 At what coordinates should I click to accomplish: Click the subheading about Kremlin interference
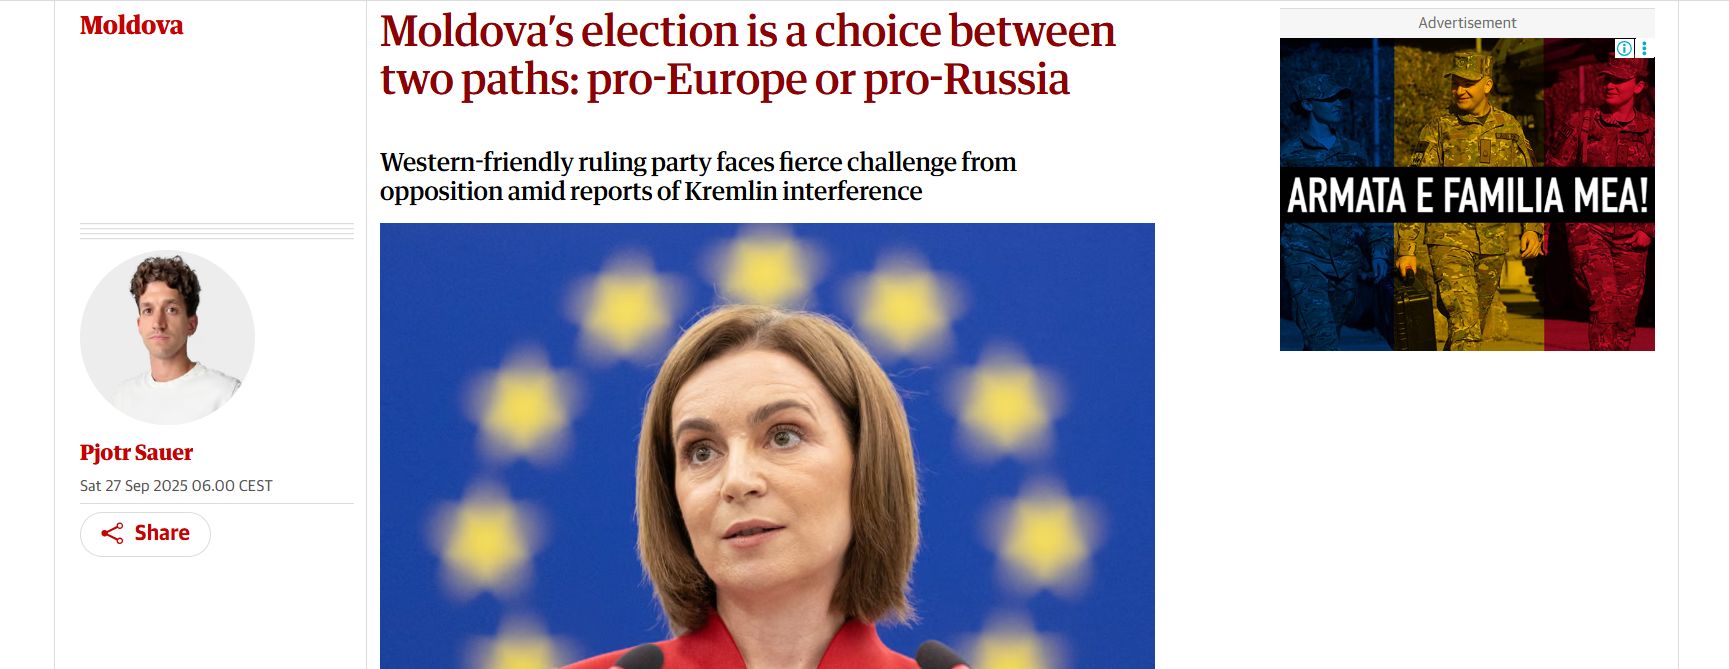(698, 176)
